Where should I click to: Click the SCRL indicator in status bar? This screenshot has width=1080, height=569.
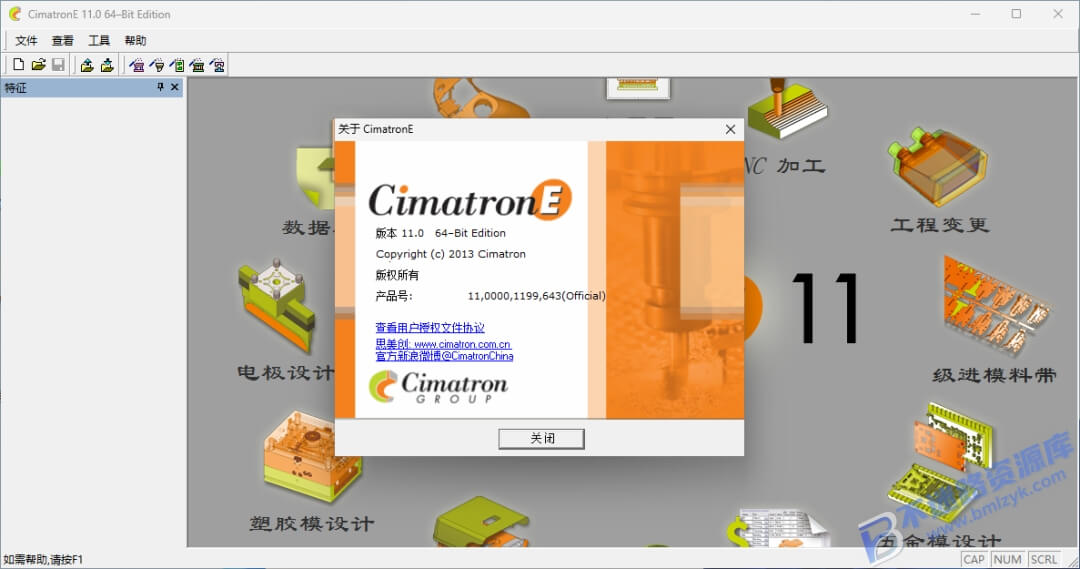coord(1044,559)
